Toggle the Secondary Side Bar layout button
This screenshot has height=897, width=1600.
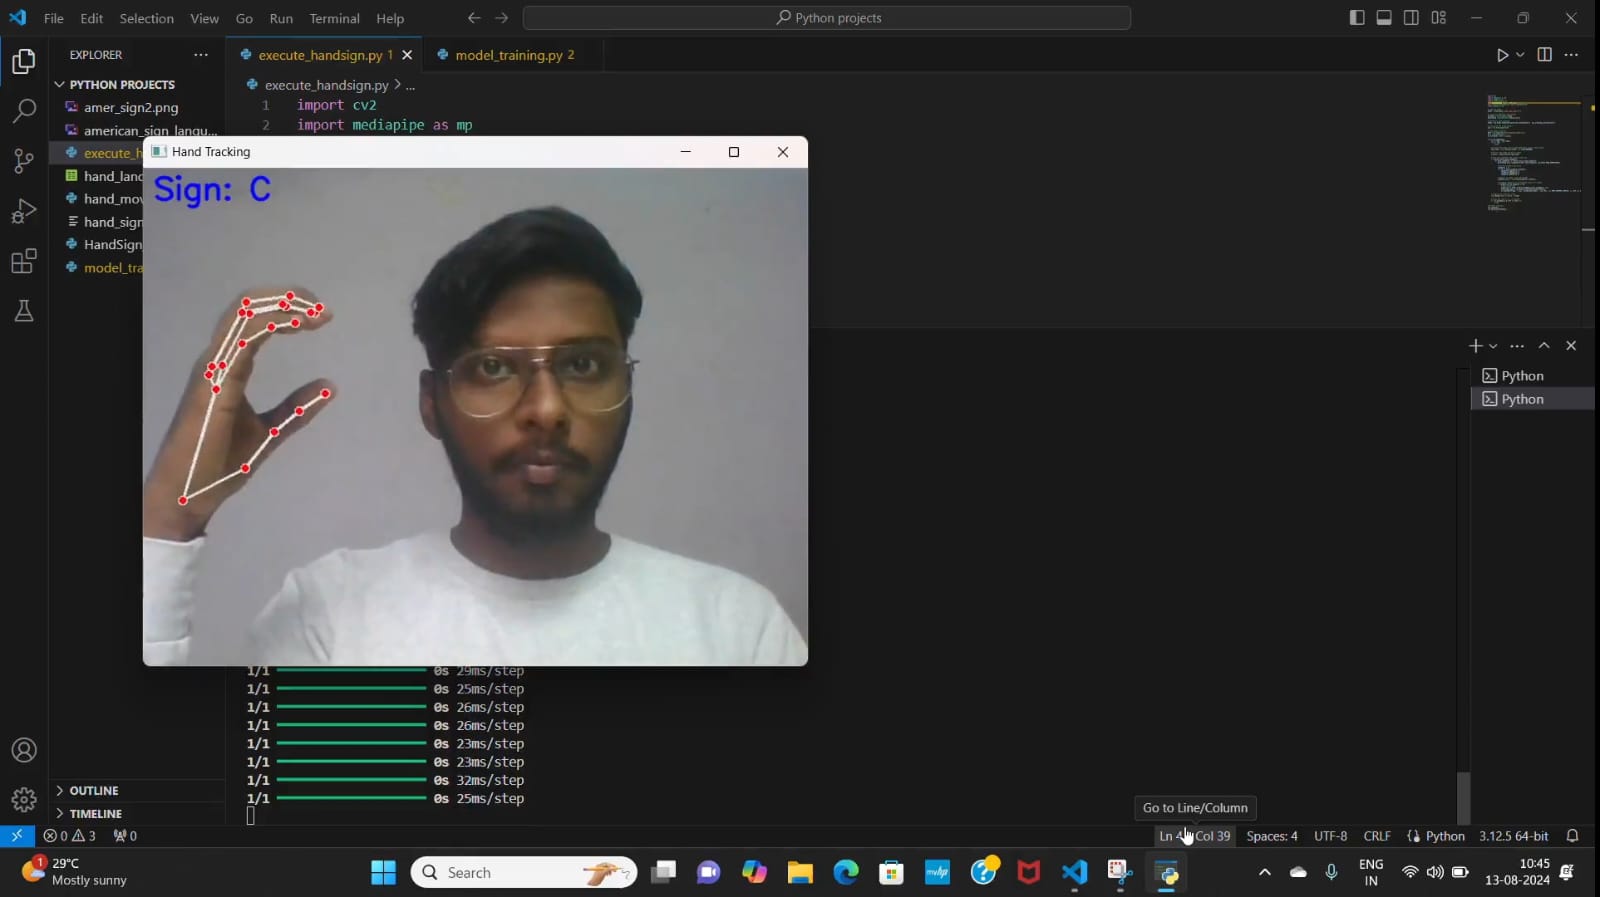[1411, 18]
